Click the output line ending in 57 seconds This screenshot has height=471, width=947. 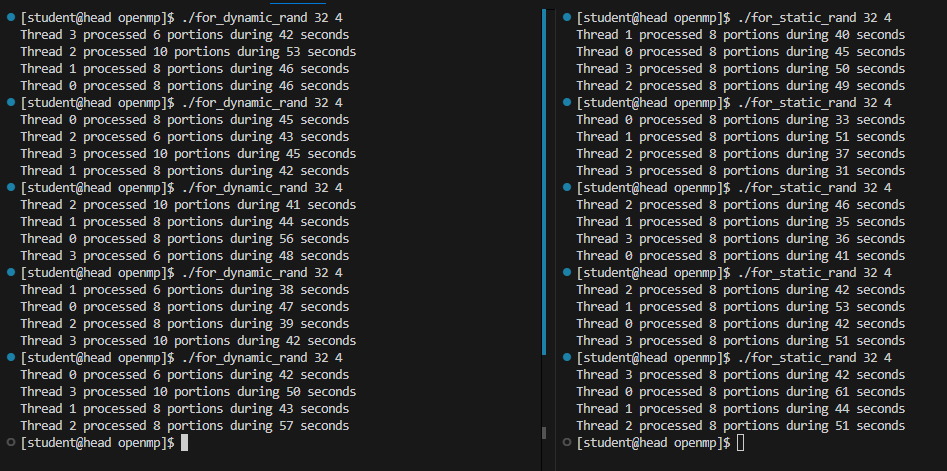coord(184,425)
